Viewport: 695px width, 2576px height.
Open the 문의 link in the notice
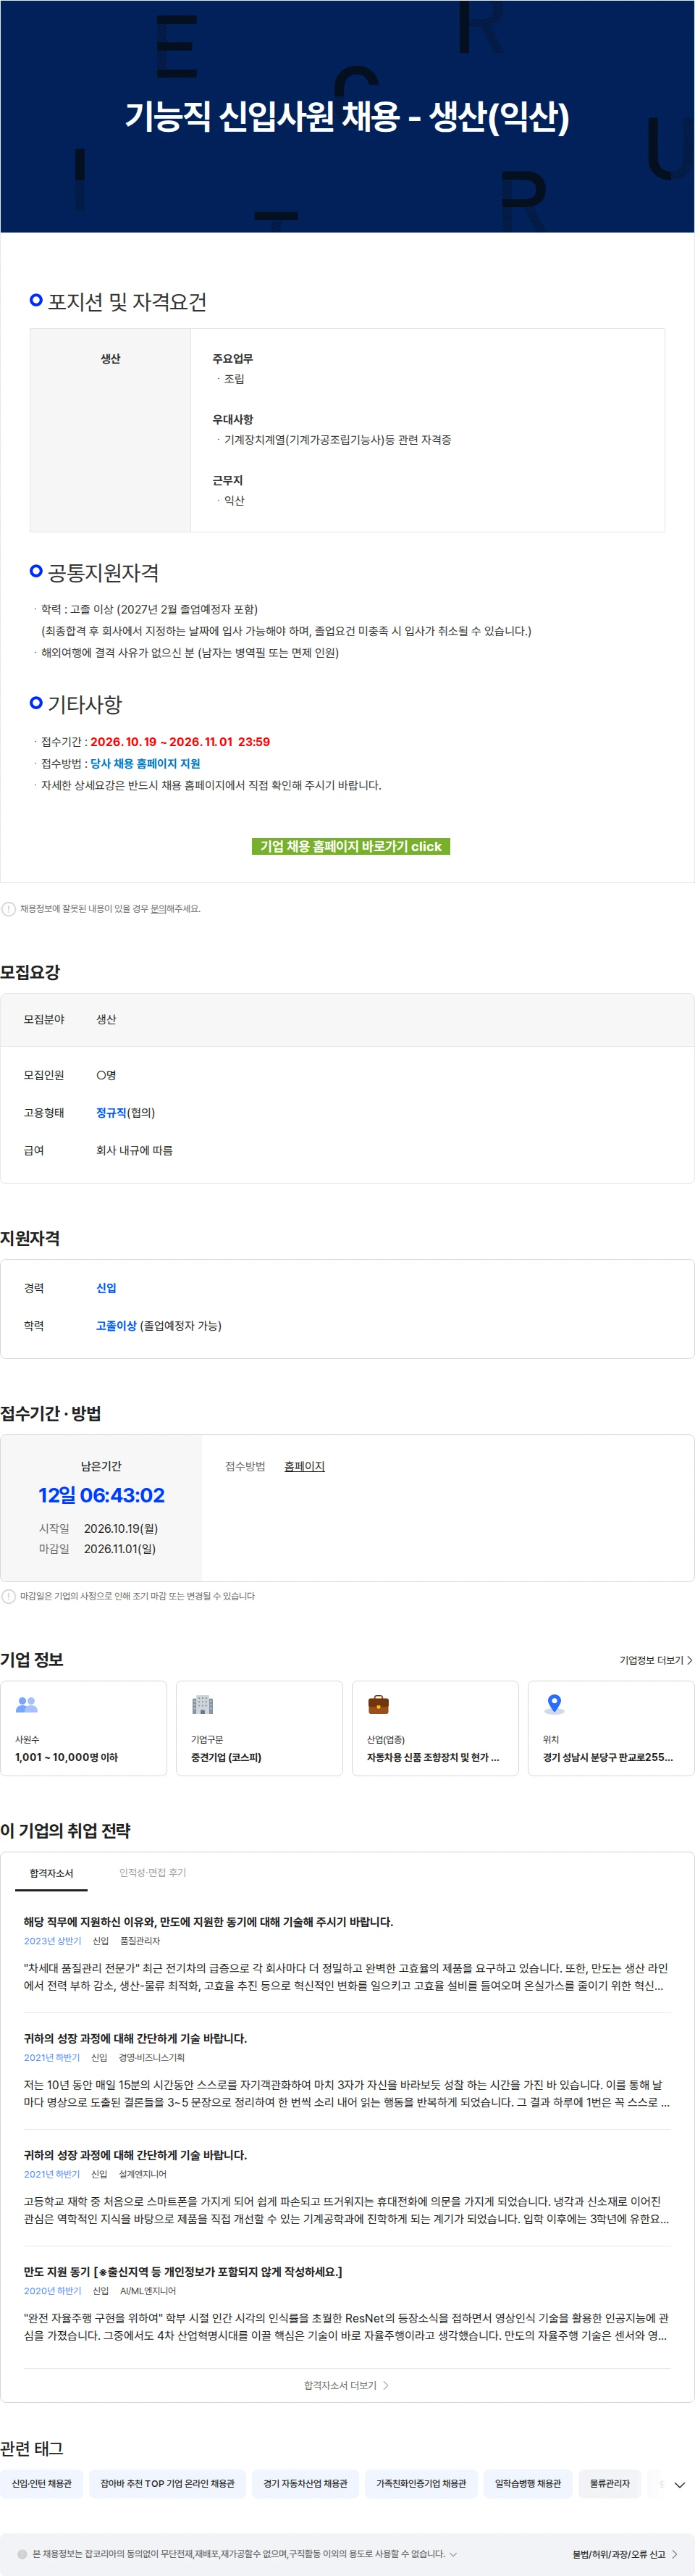point(158,909)
